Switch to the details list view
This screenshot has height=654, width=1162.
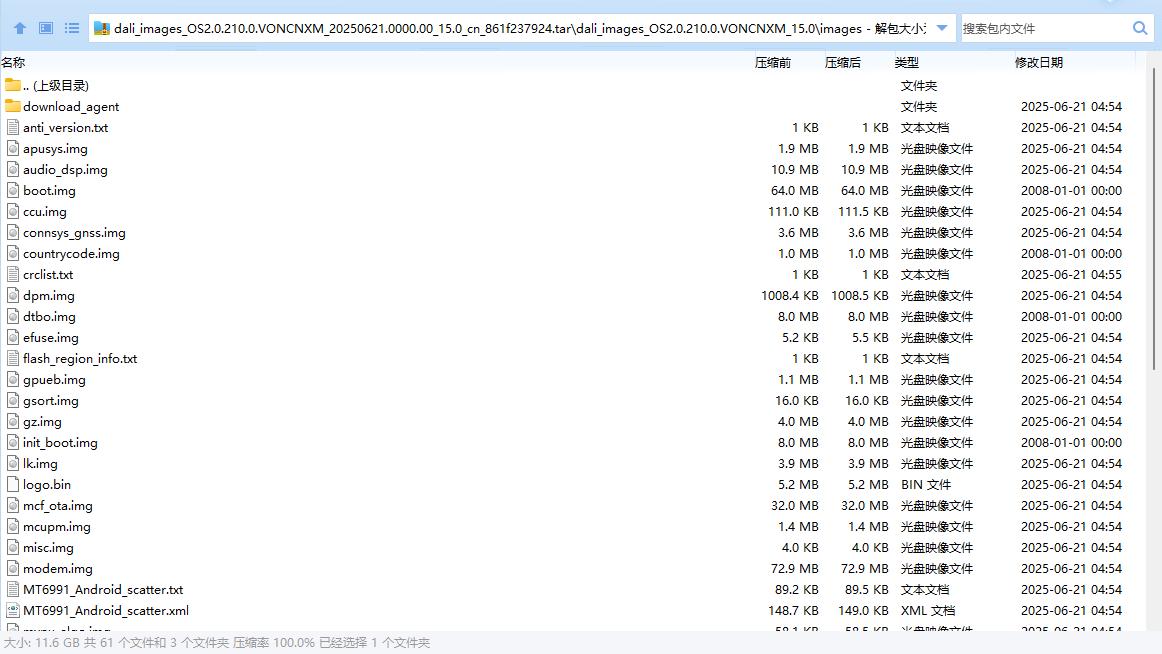(72, 28)
